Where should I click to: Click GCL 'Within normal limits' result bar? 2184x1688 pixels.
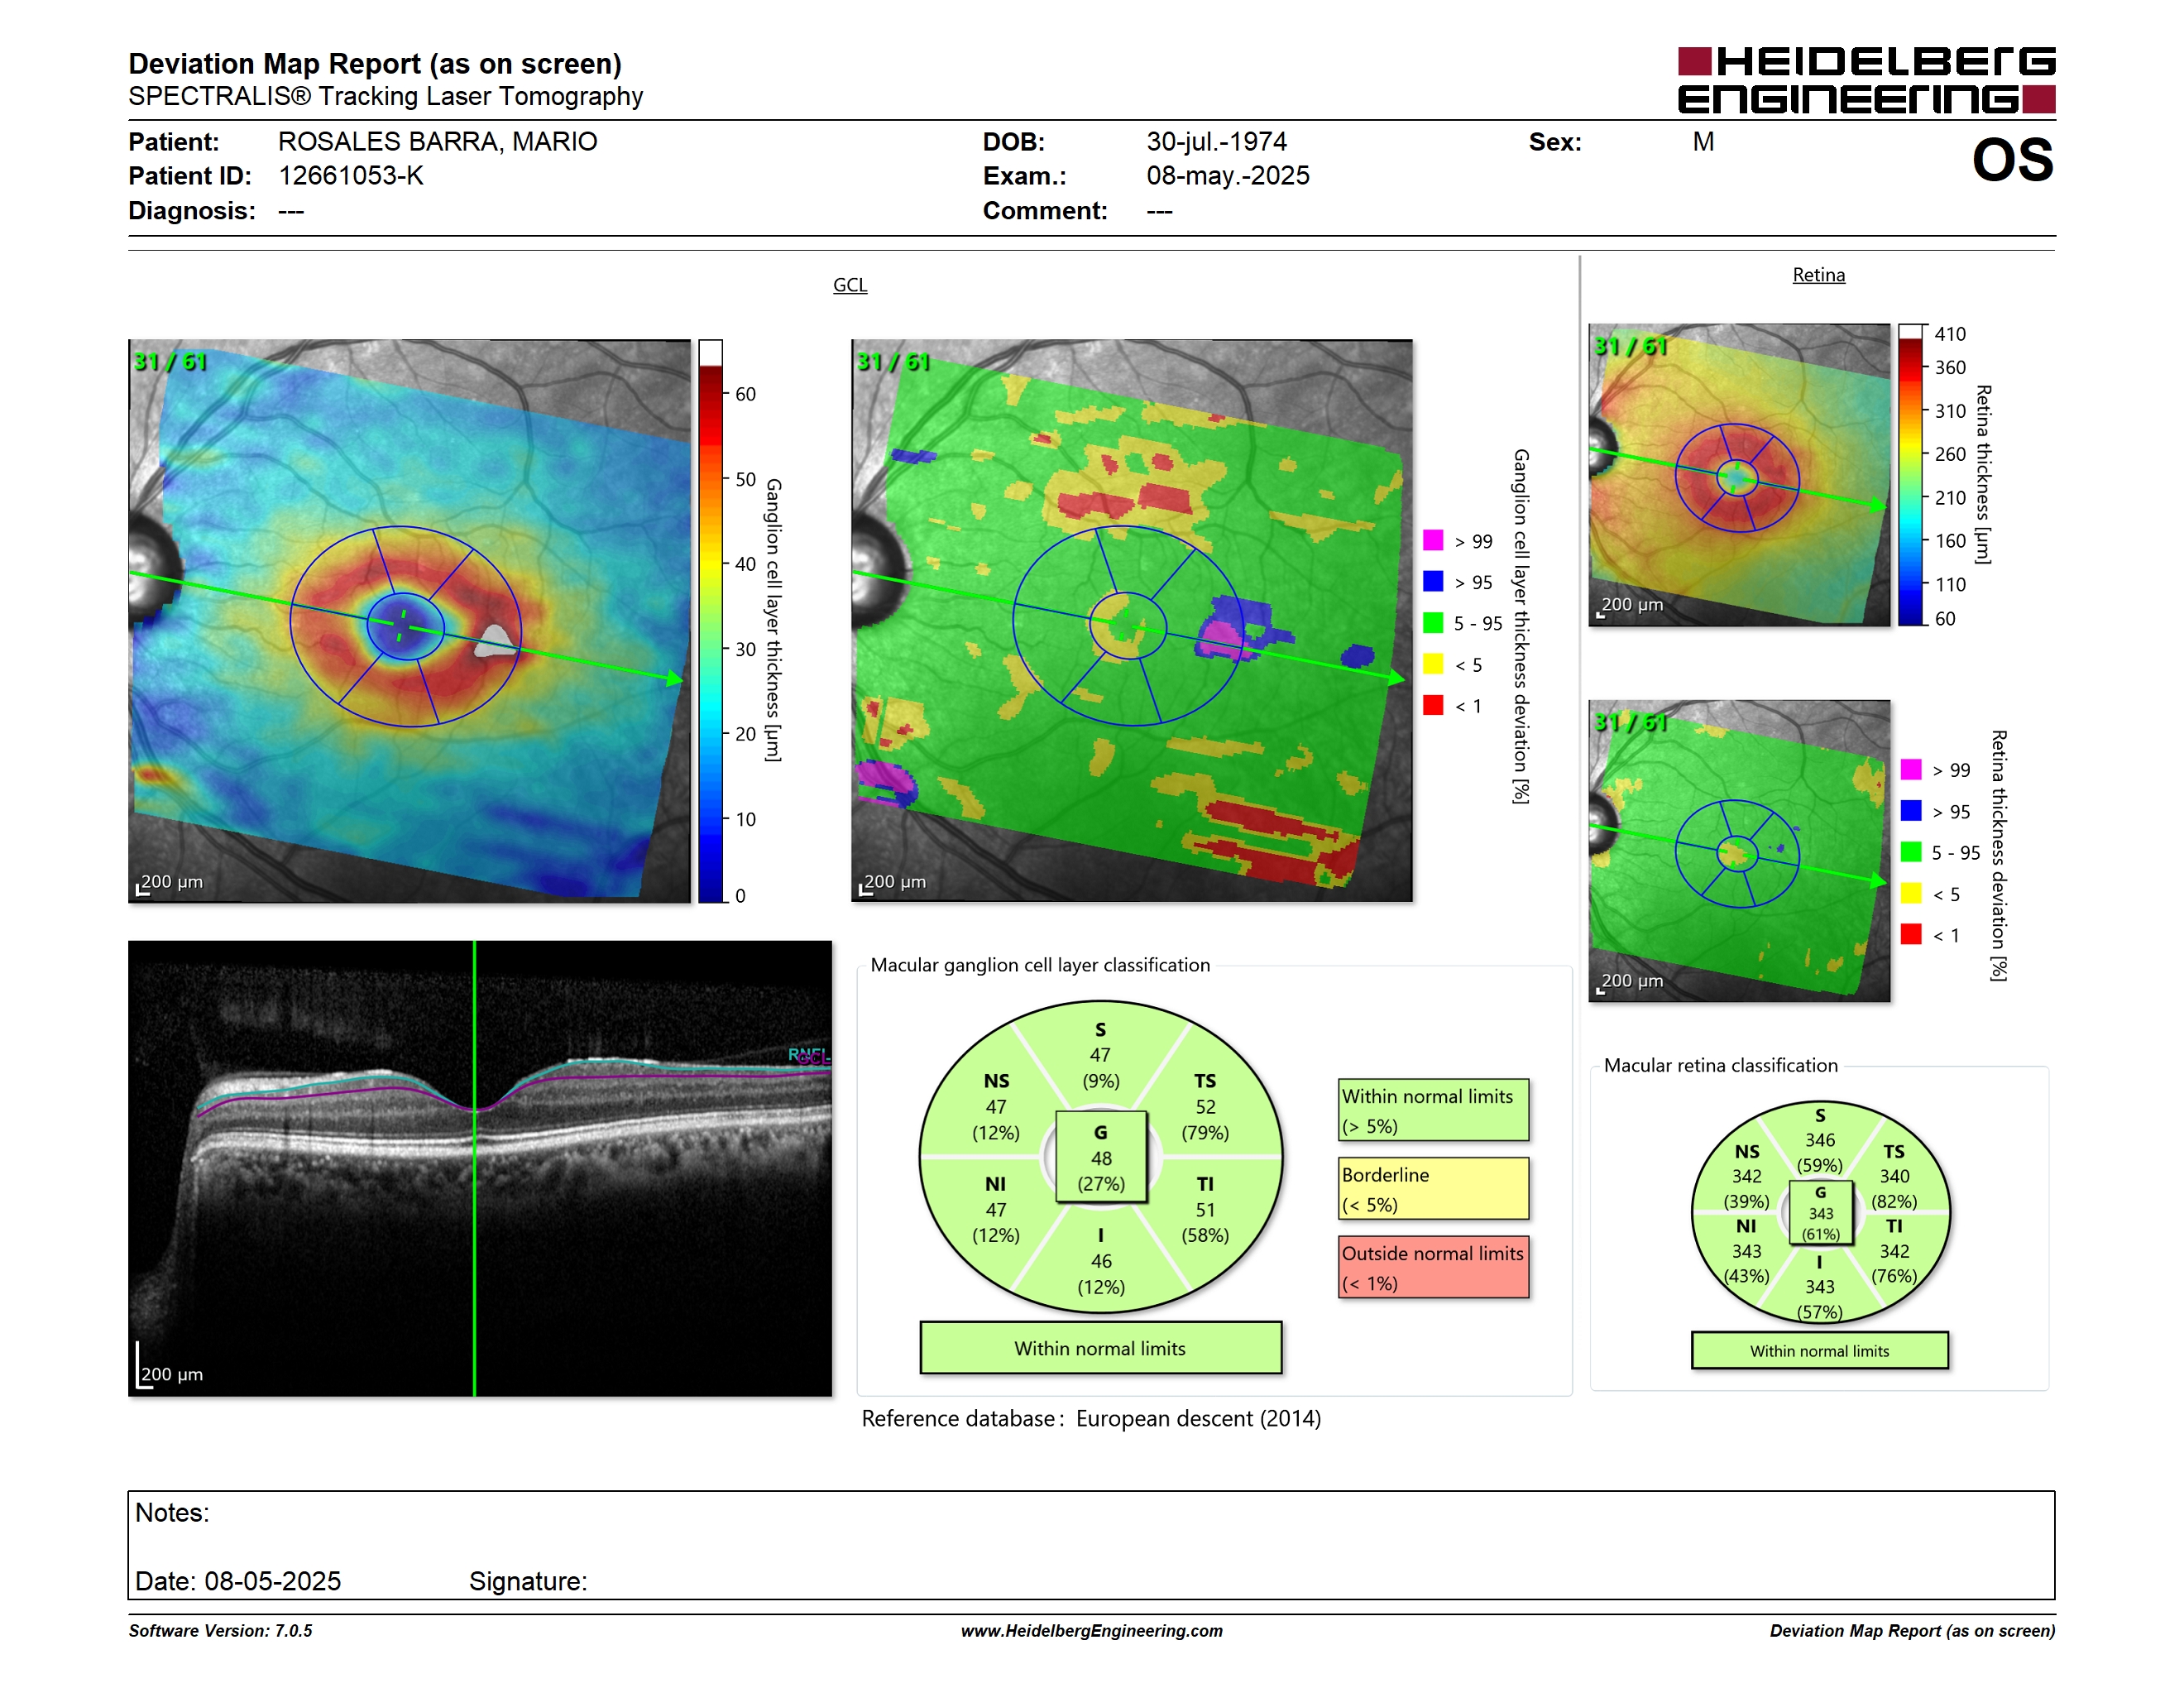[x=1100, y=1348]
